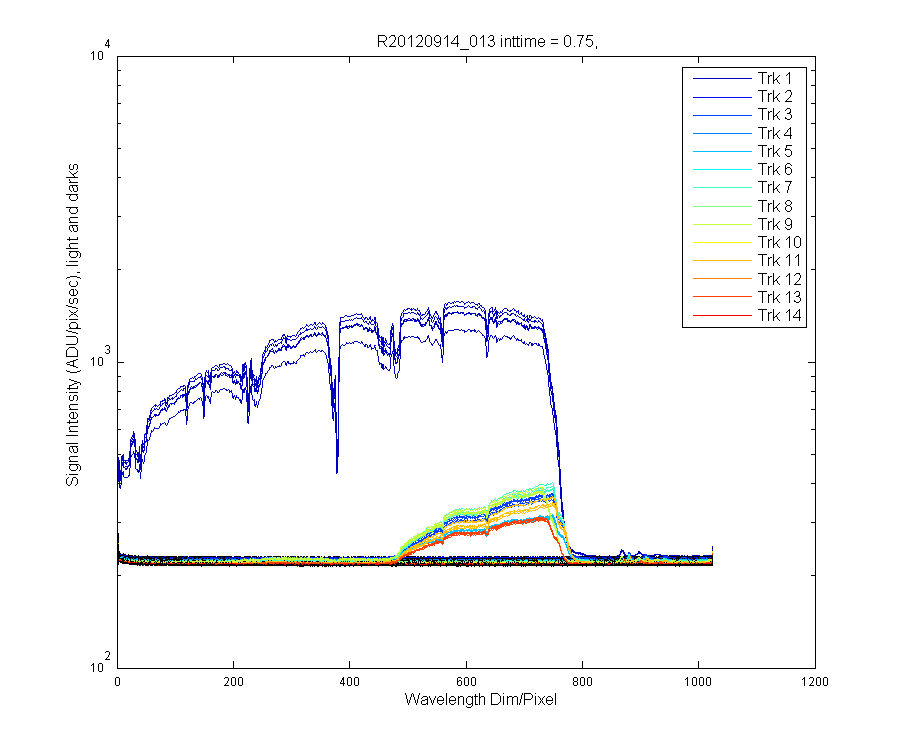This screenshot has height=750, width=900.
Task: Select the Trk 11 legend entry
Action: coord(747,261)
